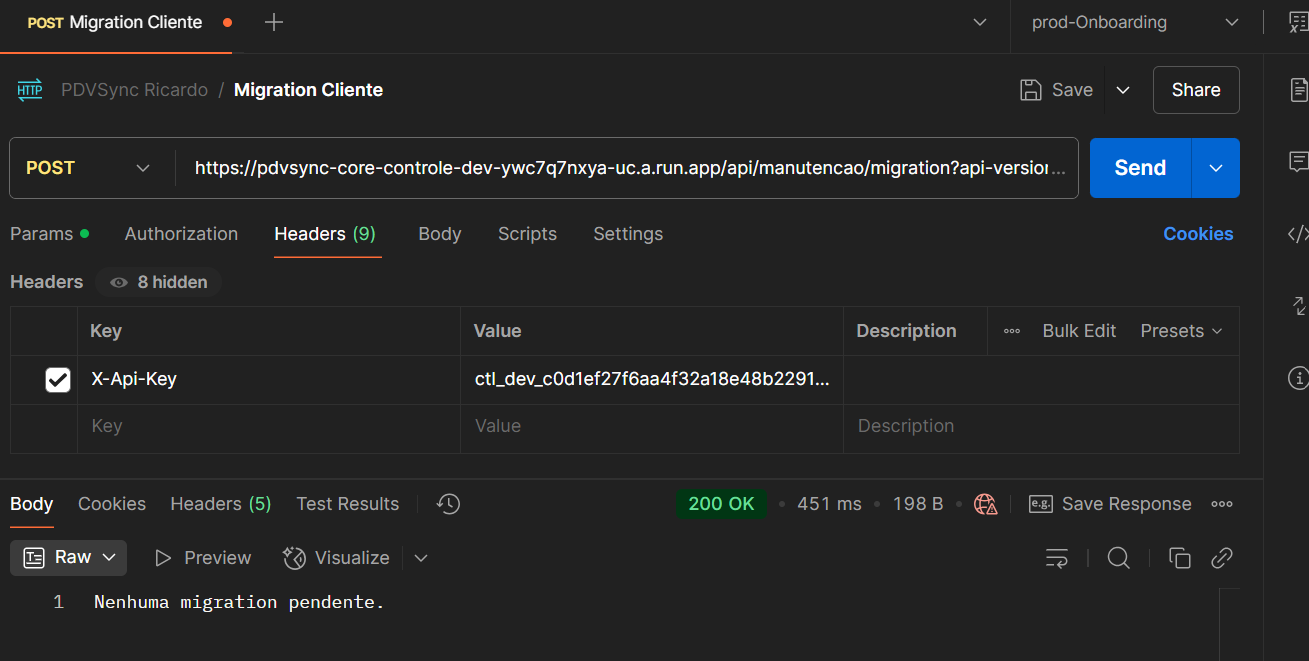Toggle word wrap icon in response toolbar
The width and height of the screenshot is (1309, 661).
pyautogui.click(x=1057, y=558)
